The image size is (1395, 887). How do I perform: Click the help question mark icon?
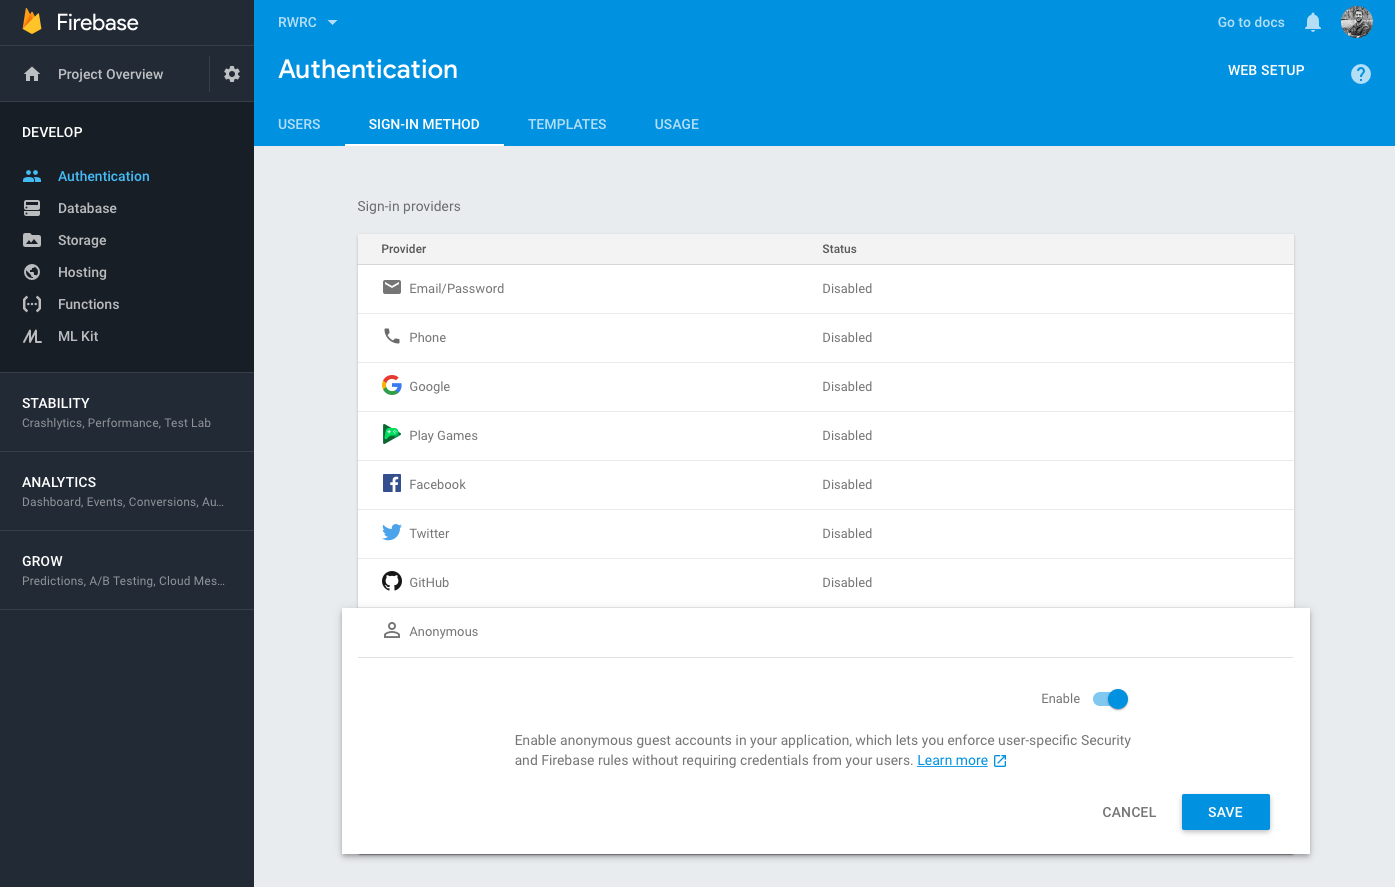(x=1361, y=74)
